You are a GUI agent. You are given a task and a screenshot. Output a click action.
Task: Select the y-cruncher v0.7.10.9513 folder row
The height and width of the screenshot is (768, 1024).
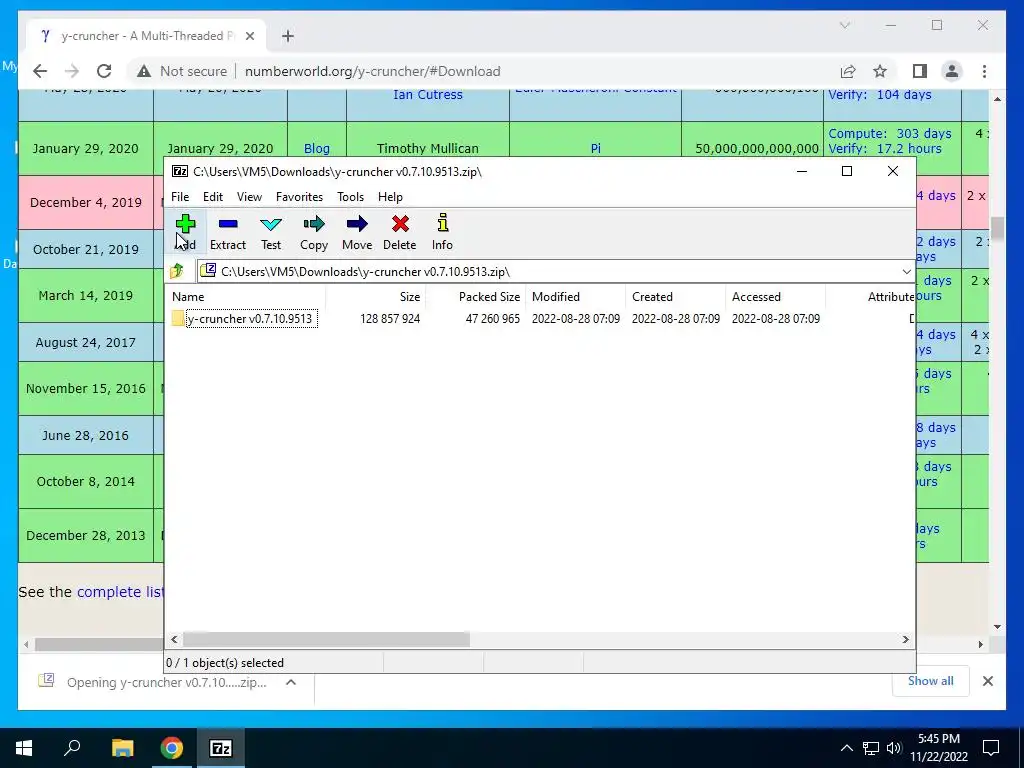pos(539,319)
